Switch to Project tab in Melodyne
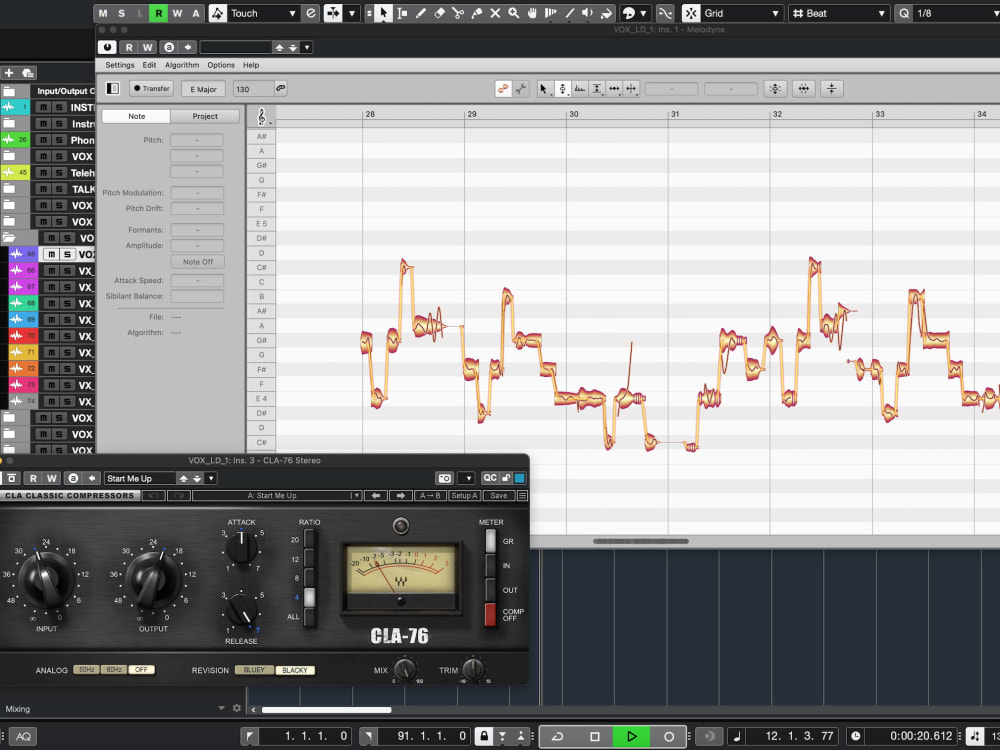This screenshot has width=1000, height=750. coord(205,116)
